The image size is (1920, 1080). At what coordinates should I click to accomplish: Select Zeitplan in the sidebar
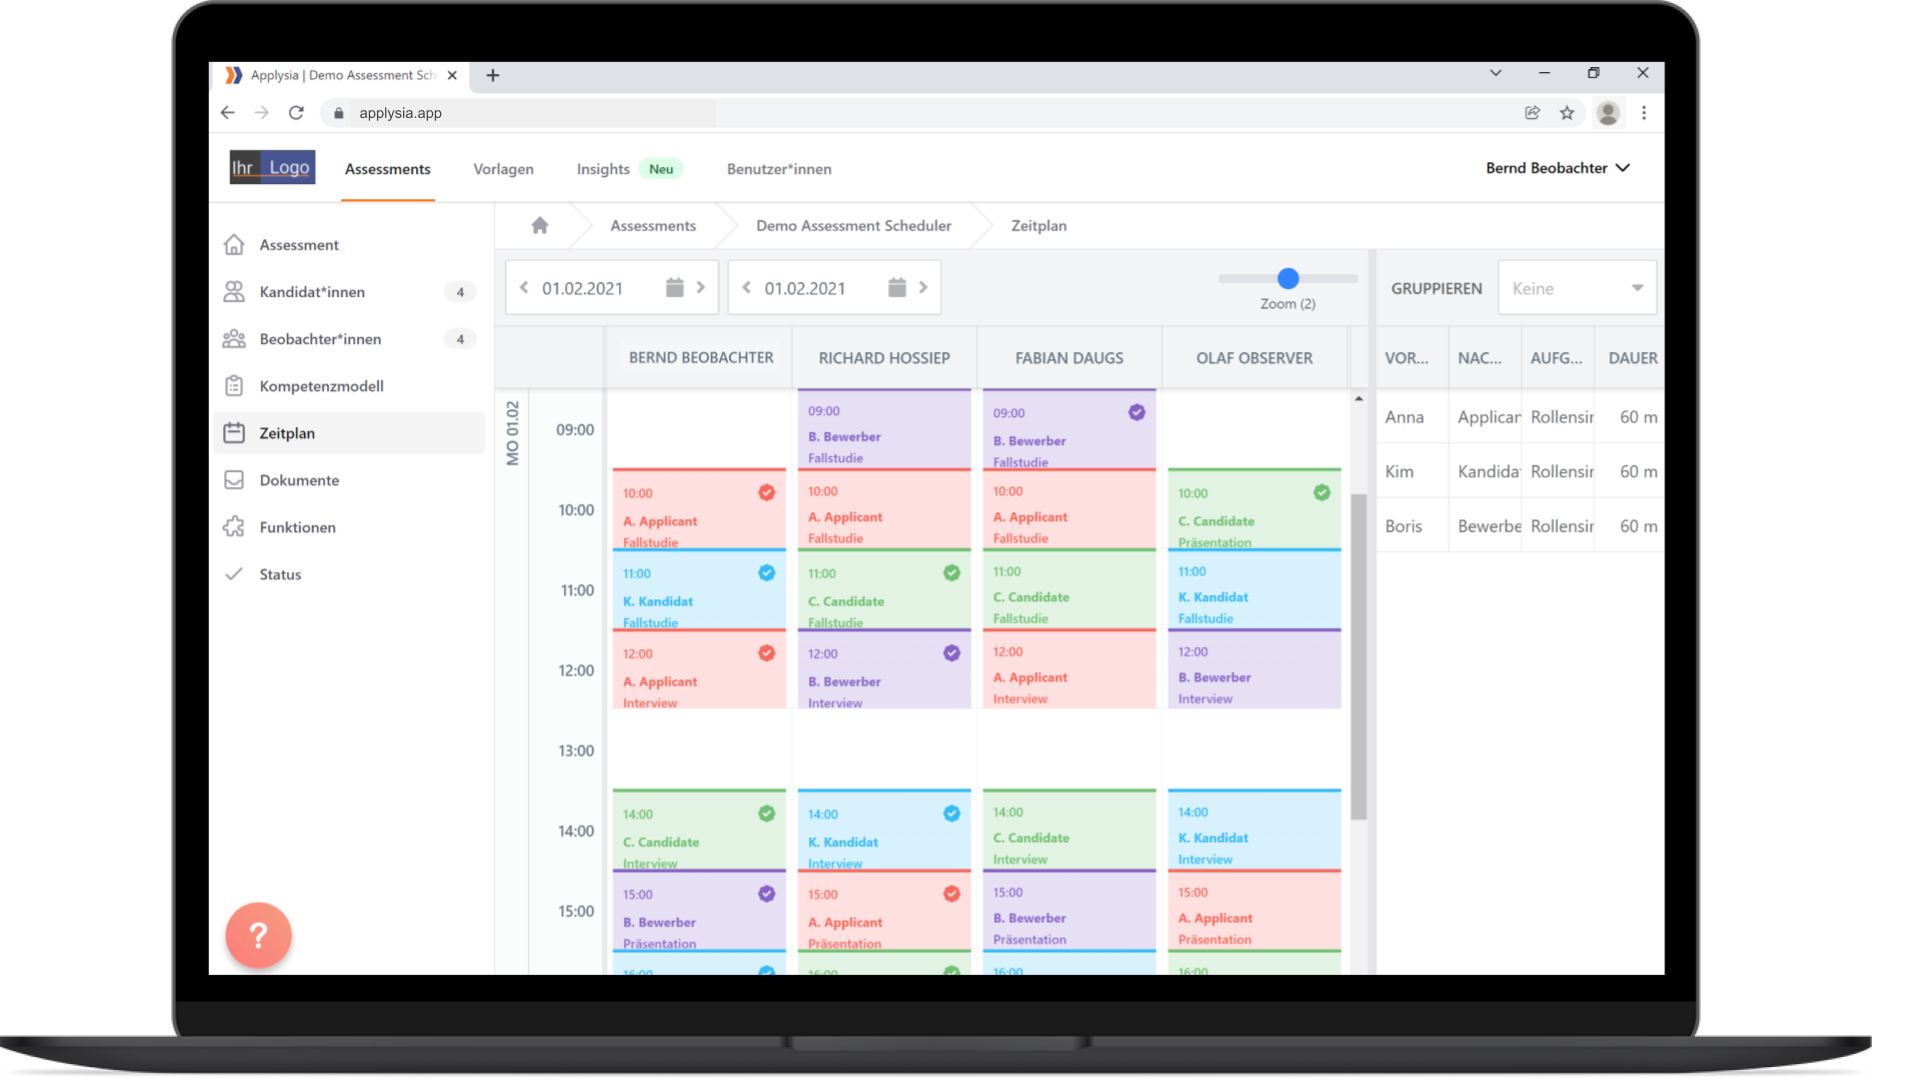point(348,433)
